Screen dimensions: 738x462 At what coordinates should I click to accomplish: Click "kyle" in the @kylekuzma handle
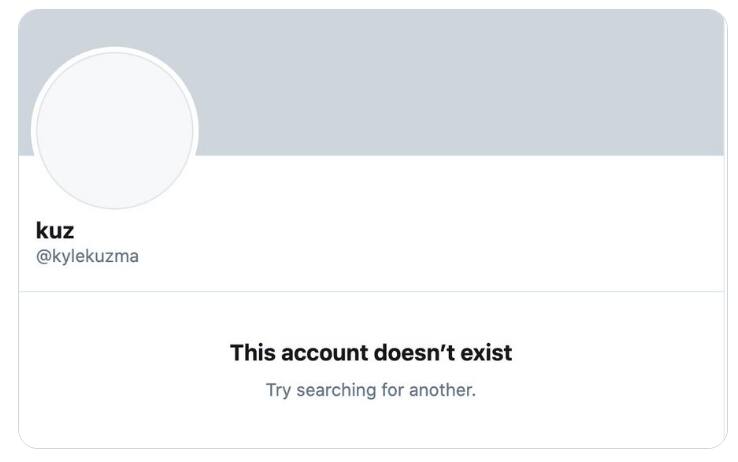point(68,257)
